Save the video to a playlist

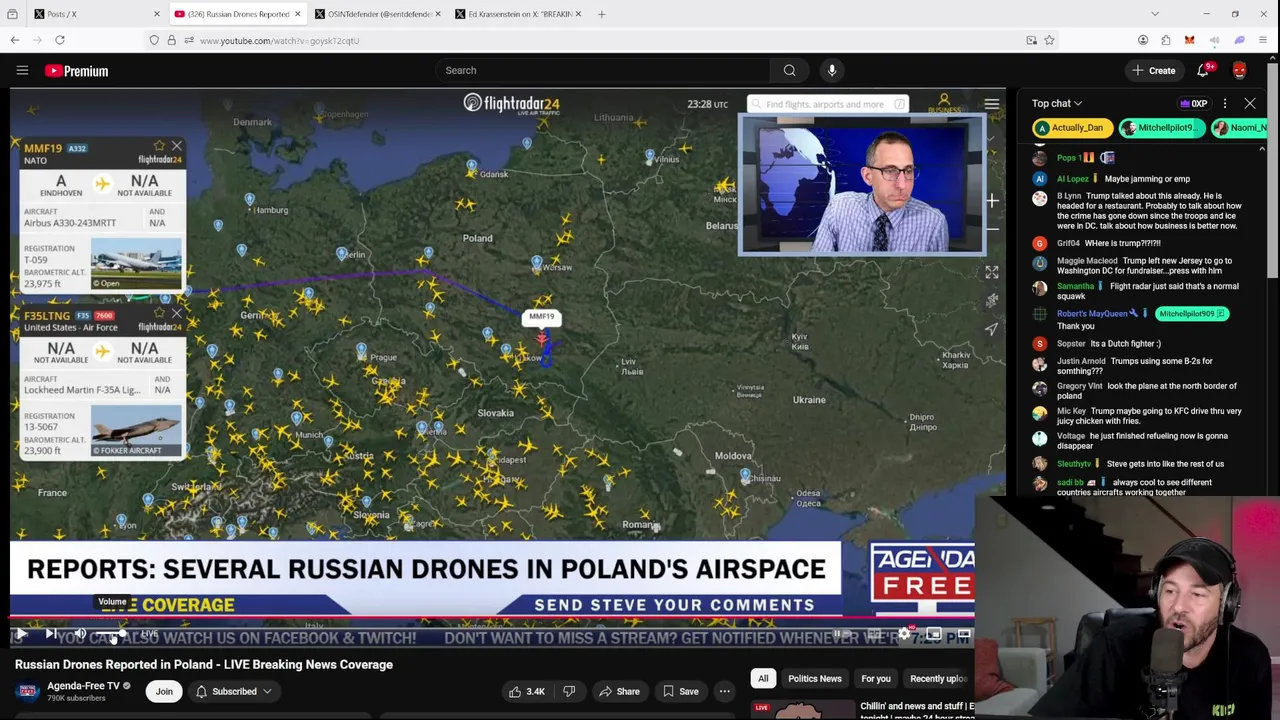[679, 691]
